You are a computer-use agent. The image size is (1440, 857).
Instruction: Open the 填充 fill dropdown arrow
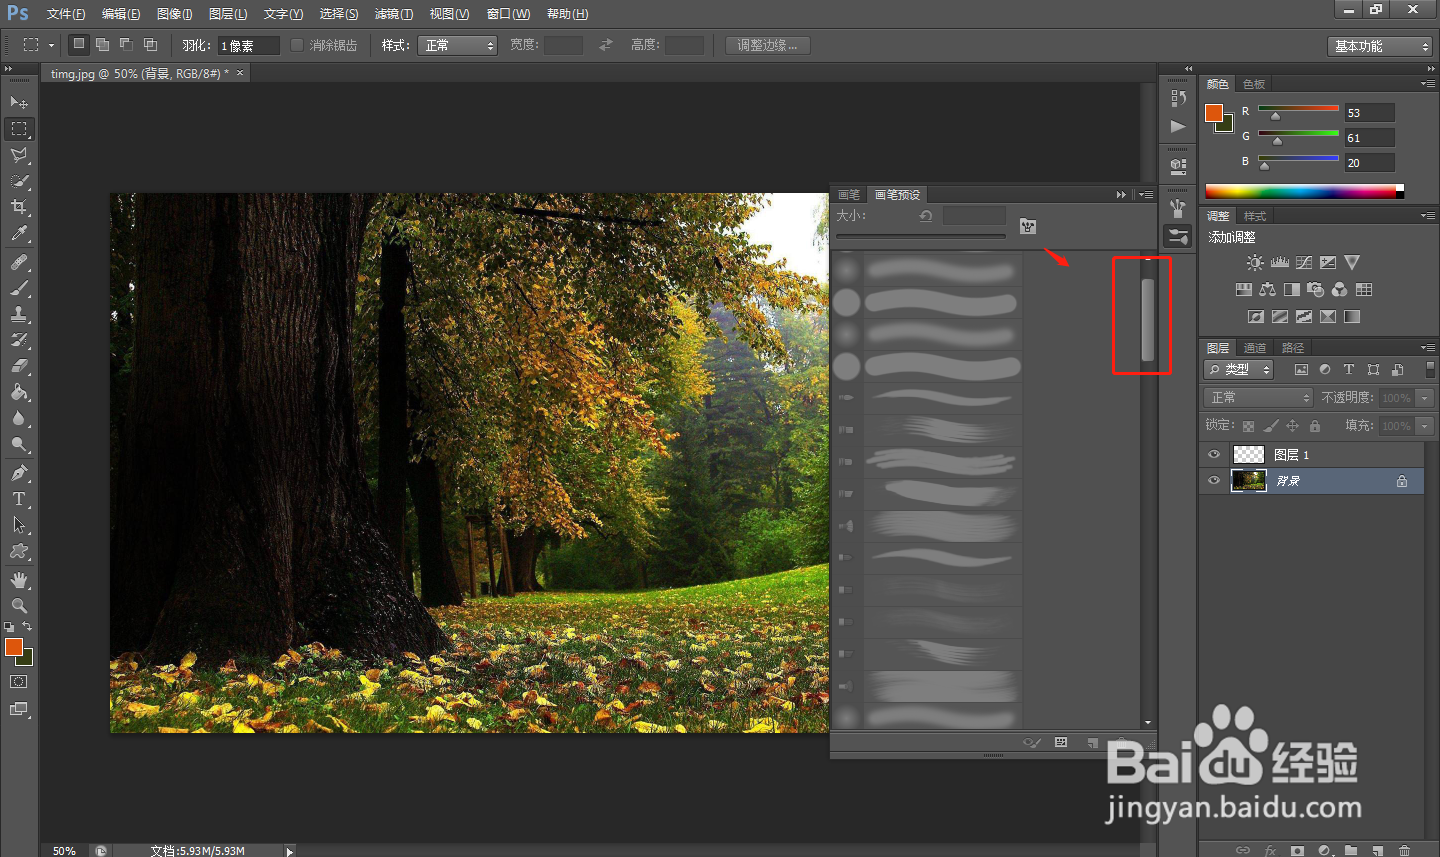click(x=1425, y=426)
